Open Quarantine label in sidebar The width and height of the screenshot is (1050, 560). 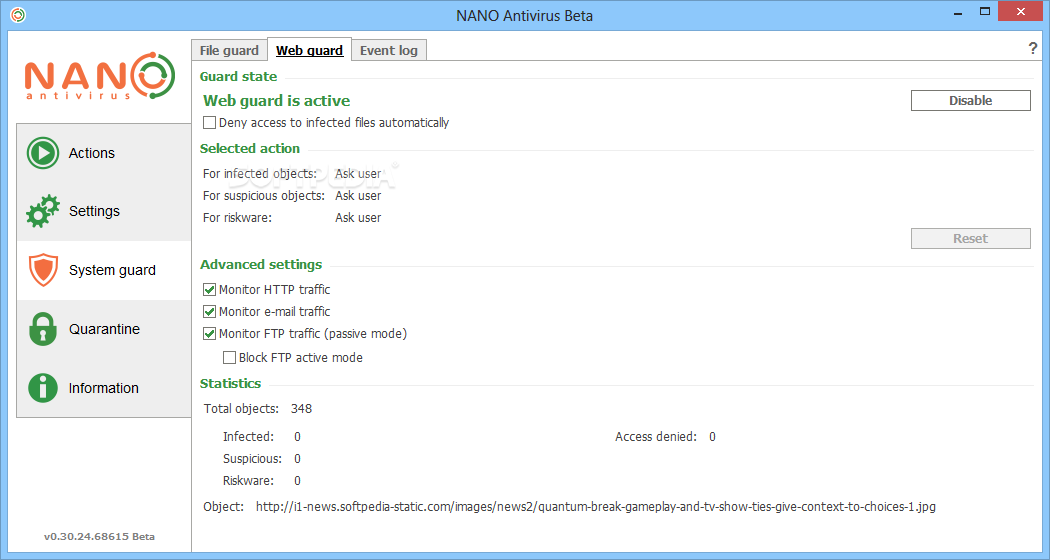[x=104, y=329]
